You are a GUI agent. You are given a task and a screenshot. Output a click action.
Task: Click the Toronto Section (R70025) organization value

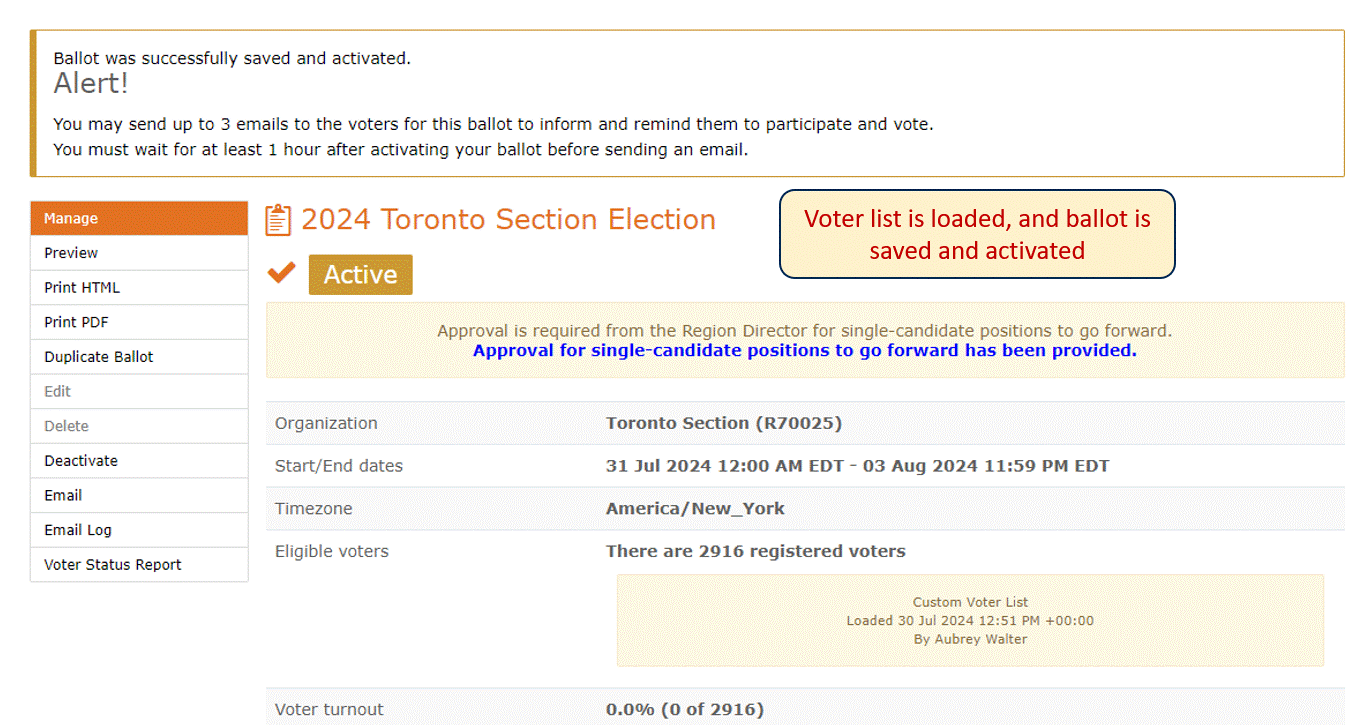(x=724, y=423)
